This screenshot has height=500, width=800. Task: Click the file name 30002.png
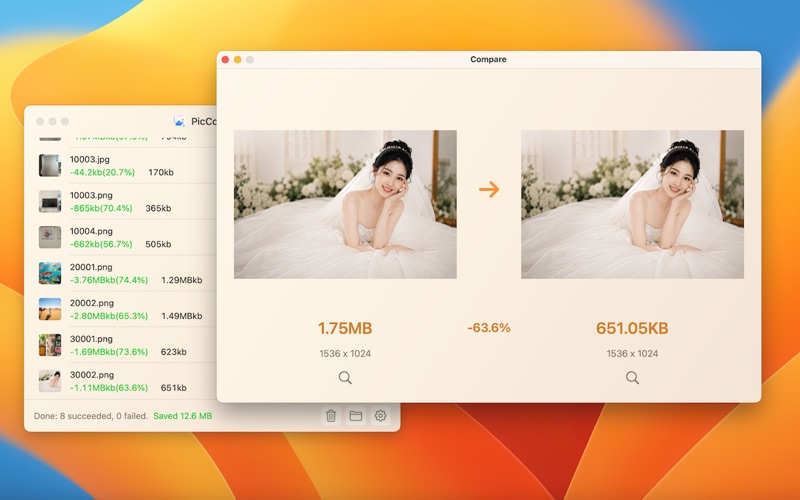(x=92, y=374)
